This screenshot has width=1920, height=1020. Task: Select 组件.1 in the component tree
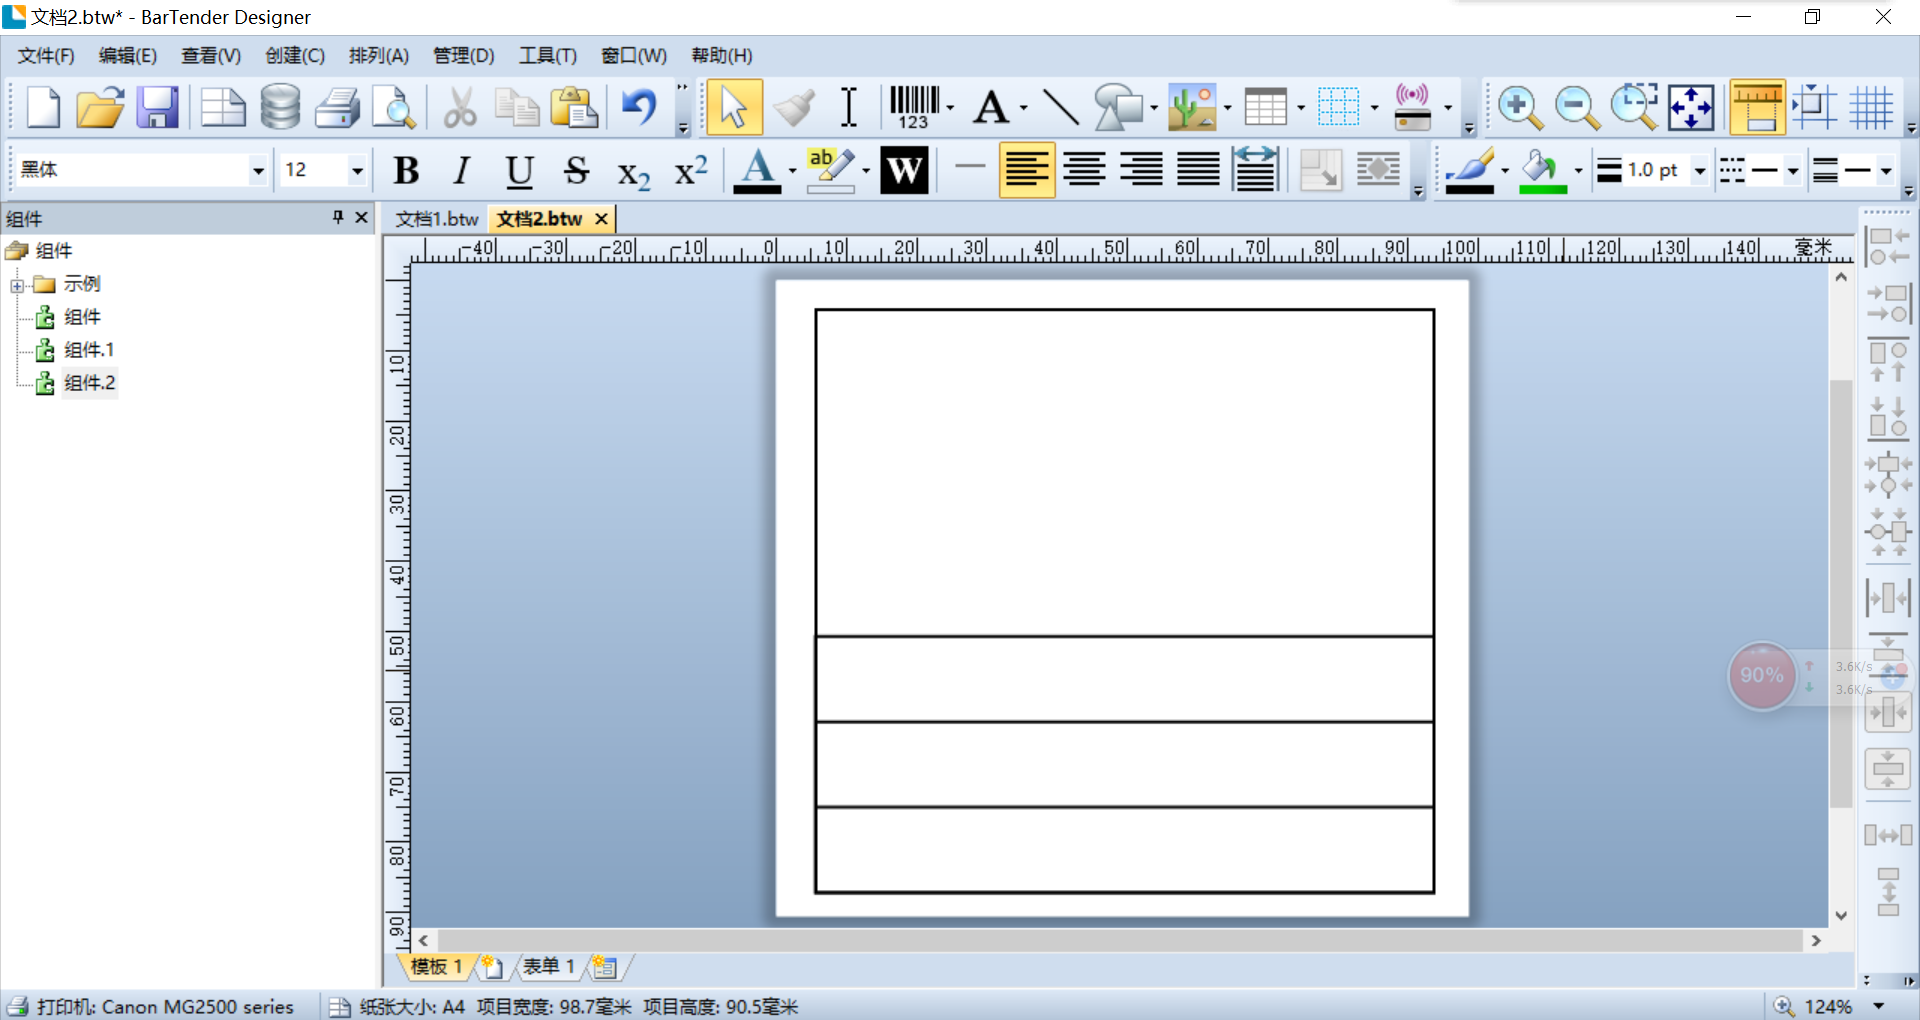click(89, 350)
